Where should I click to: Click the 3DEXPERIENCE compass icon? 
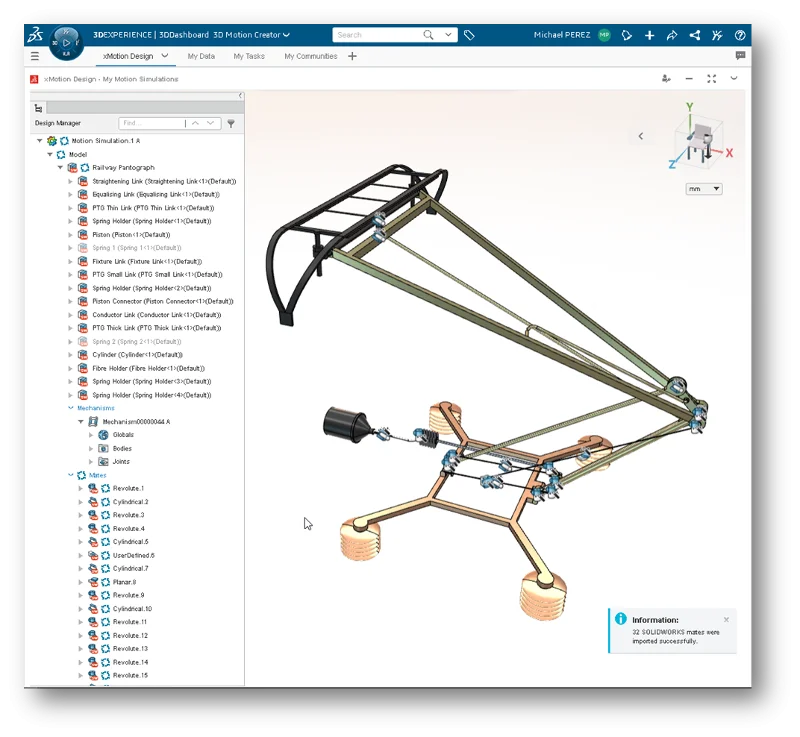(65, 43)
